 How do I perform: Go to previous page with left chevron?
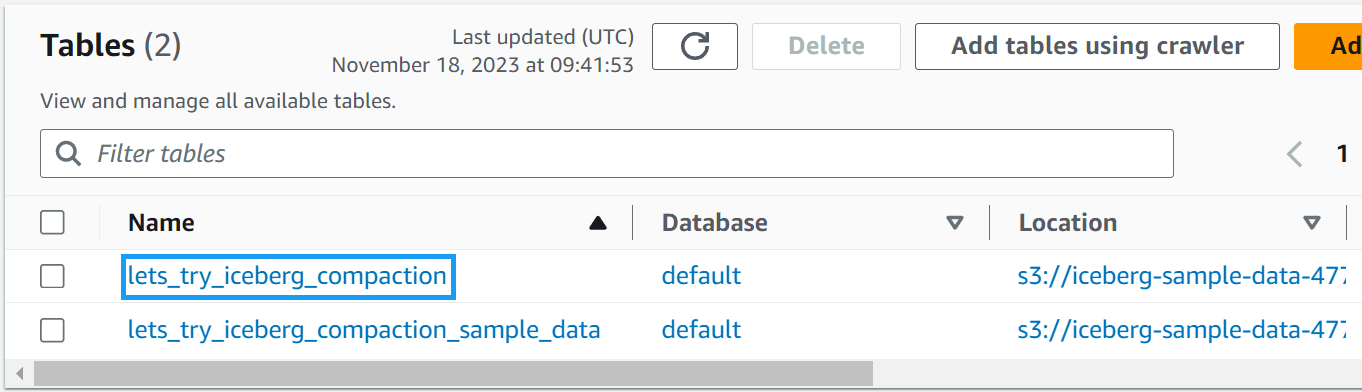pyautogui.click(x=1295, y=154)
